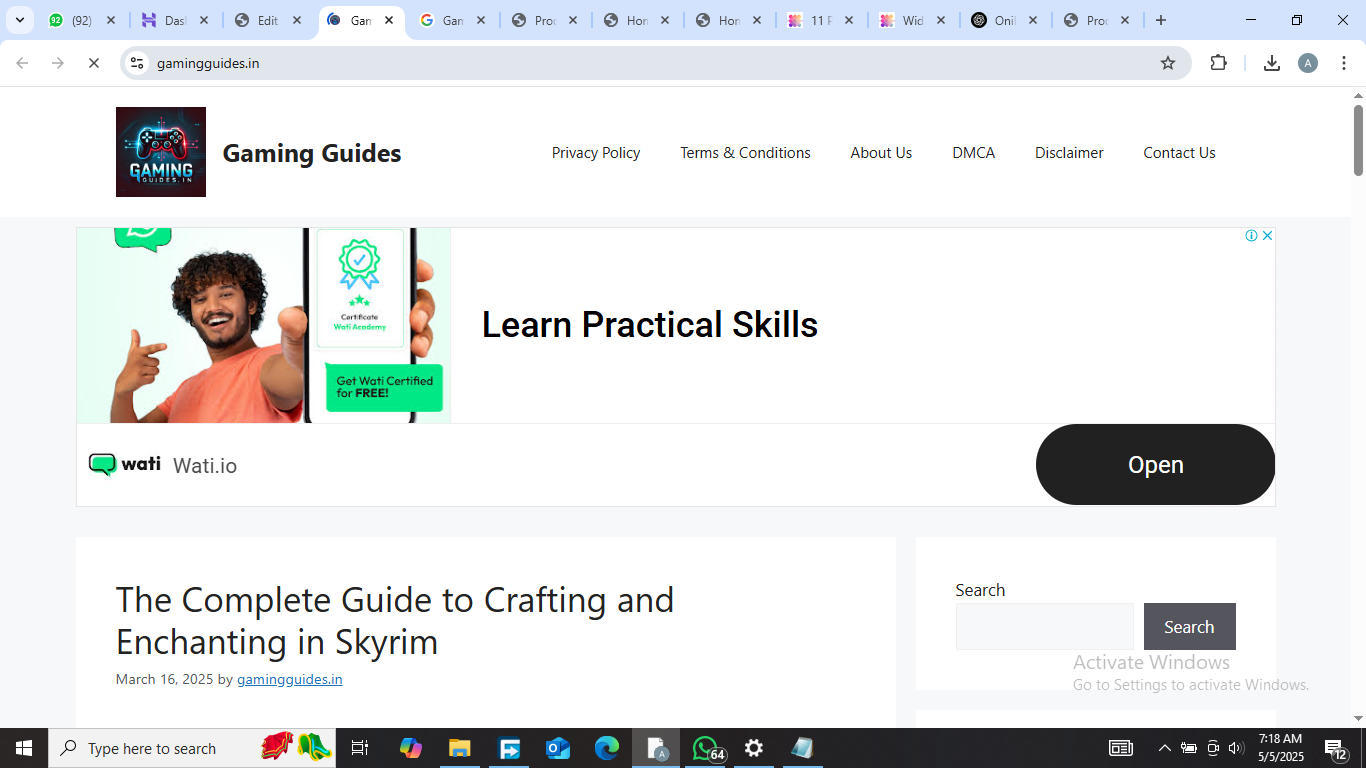Close the active Gaming Guides tab

click(389, 20)
